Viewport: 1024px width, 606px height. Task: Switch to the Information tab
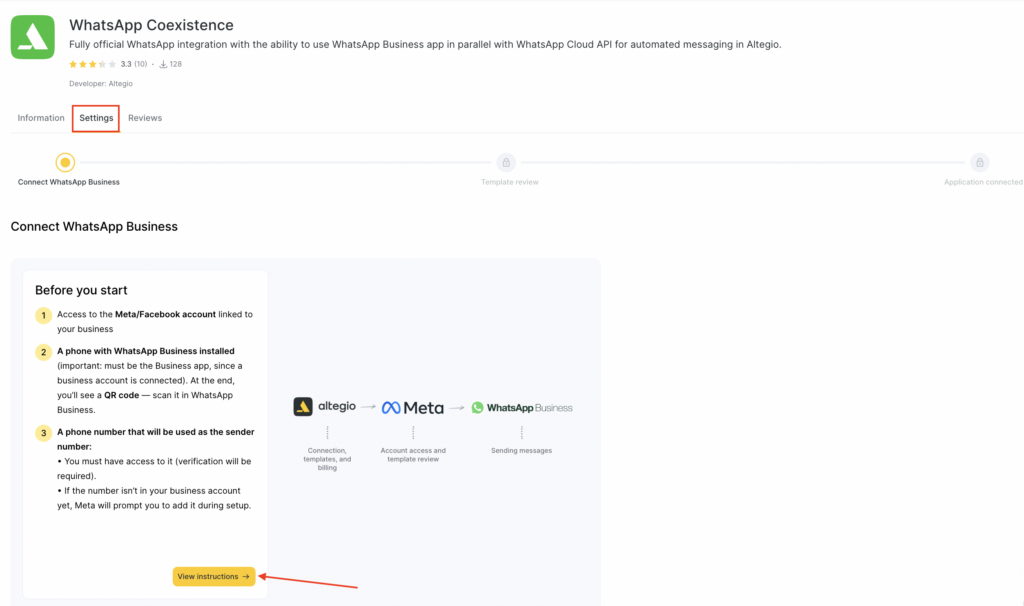coord(41,118)
